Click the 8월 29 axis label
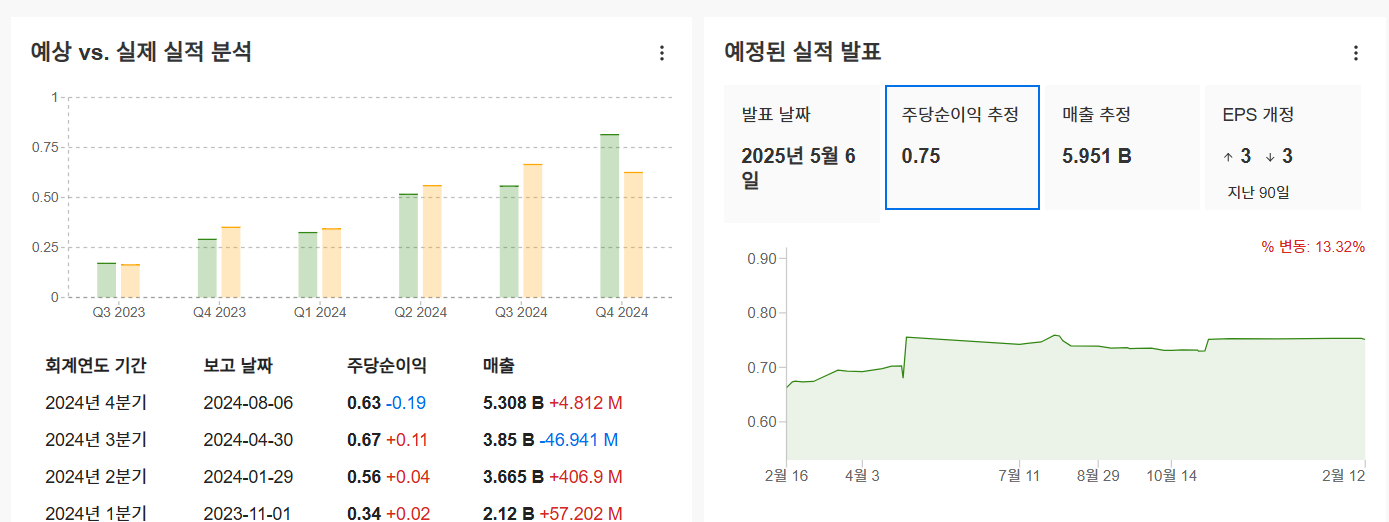Viewport: 1389px width, 522px height. (1097, 475)
